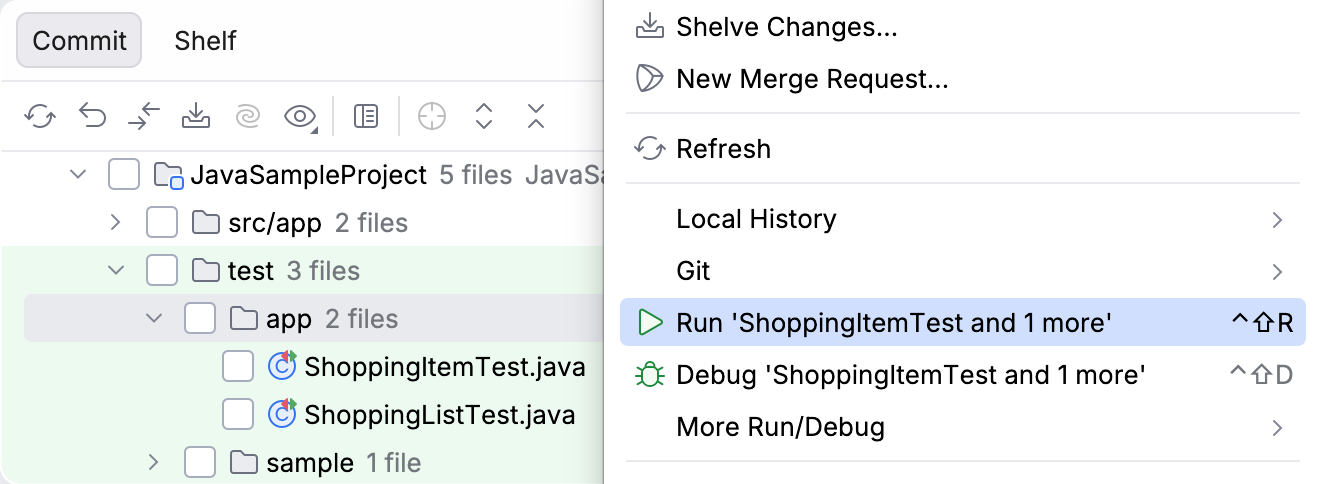Check the test folder checkbox

click(x=162, y=271)
